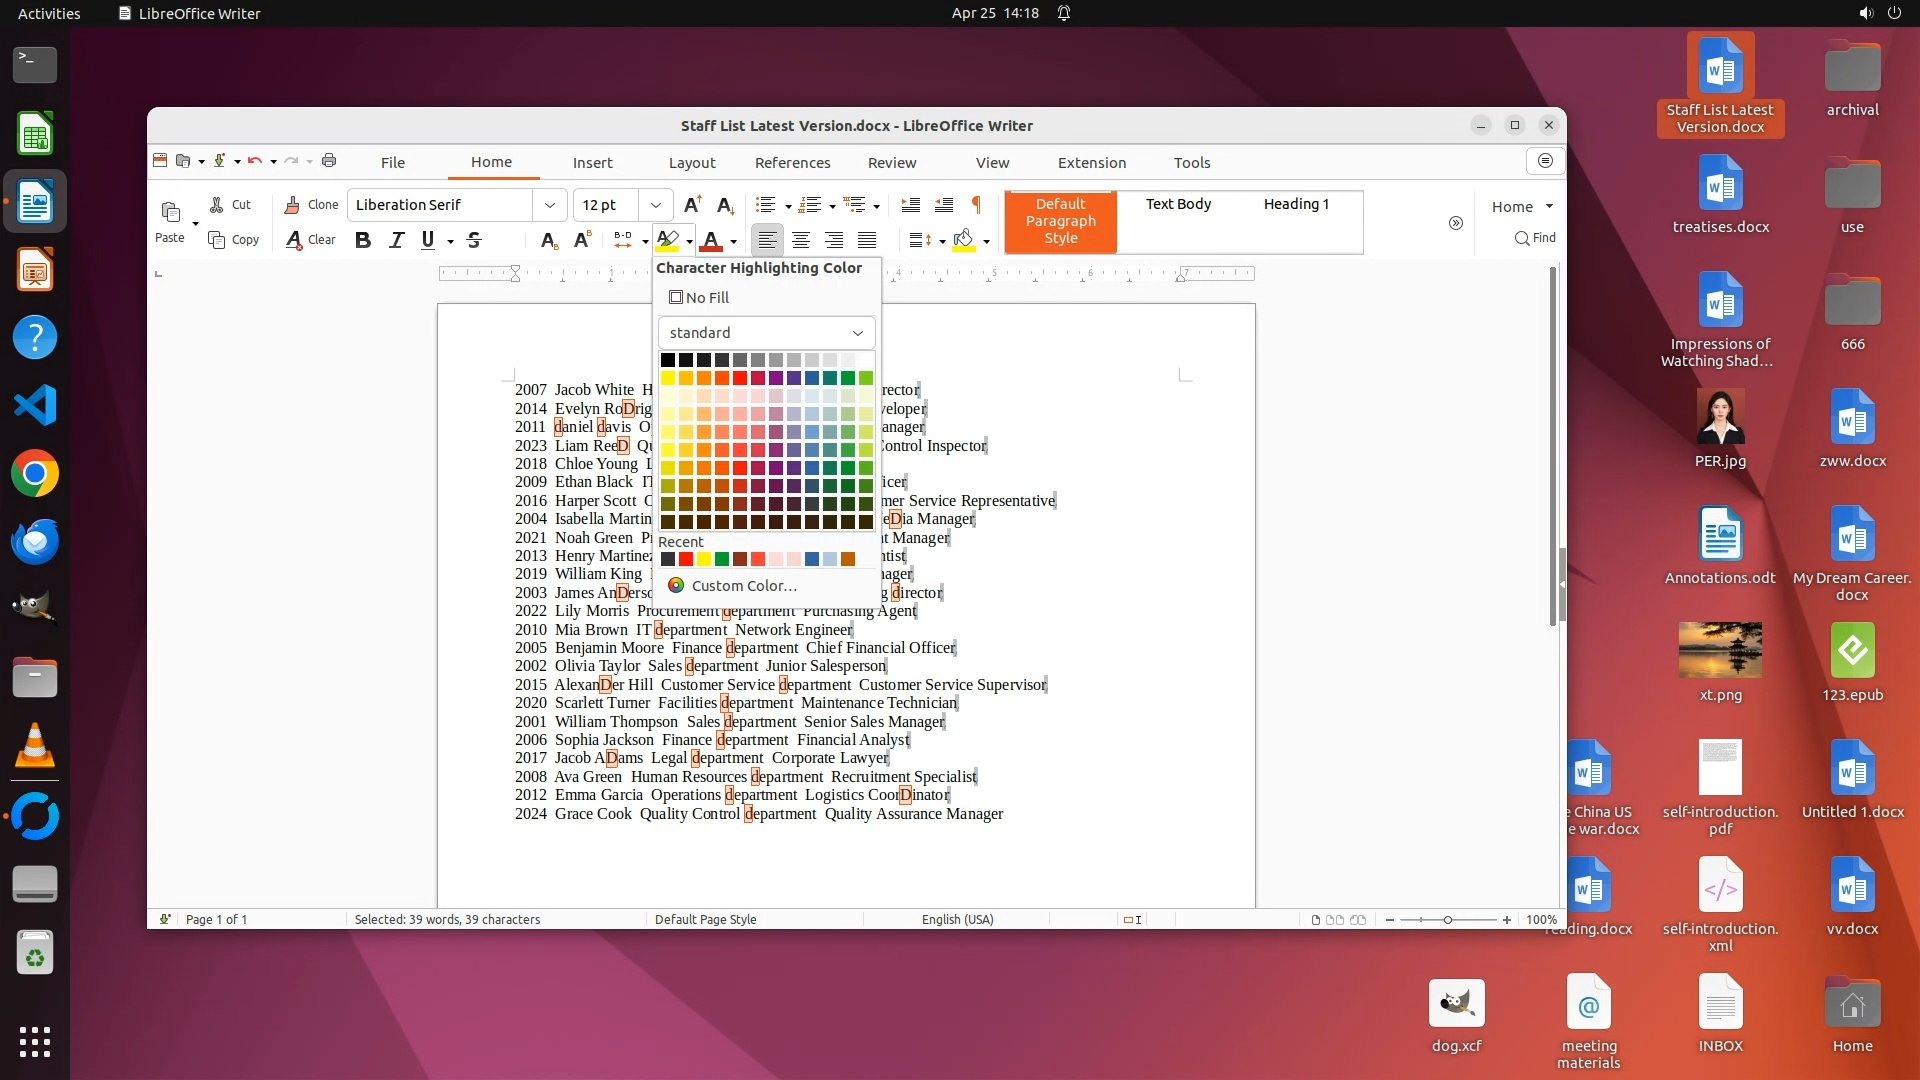Open Thunderbird from the Ubuntu dock
Screen dimensions: 1920x1080
(35, 541)
